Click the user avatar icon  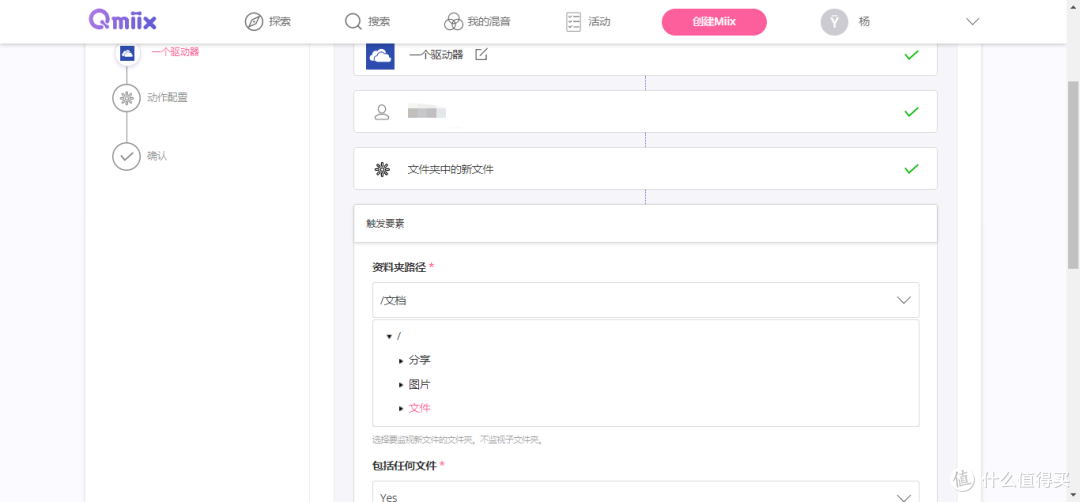(x=834, y=22)
